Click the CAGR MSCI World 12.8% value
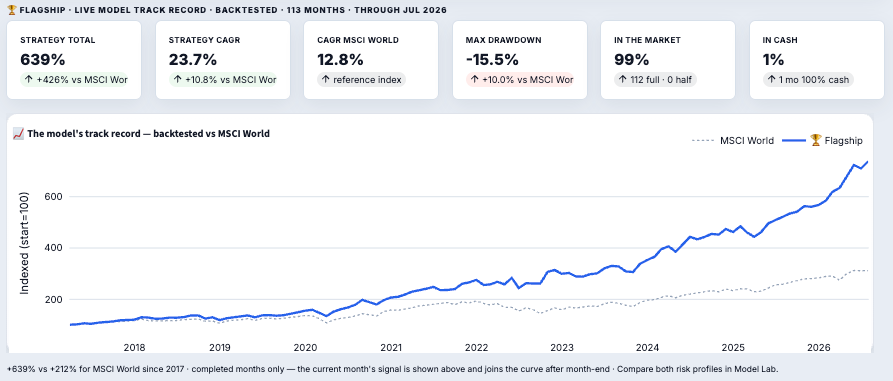 tap(340, 60)
